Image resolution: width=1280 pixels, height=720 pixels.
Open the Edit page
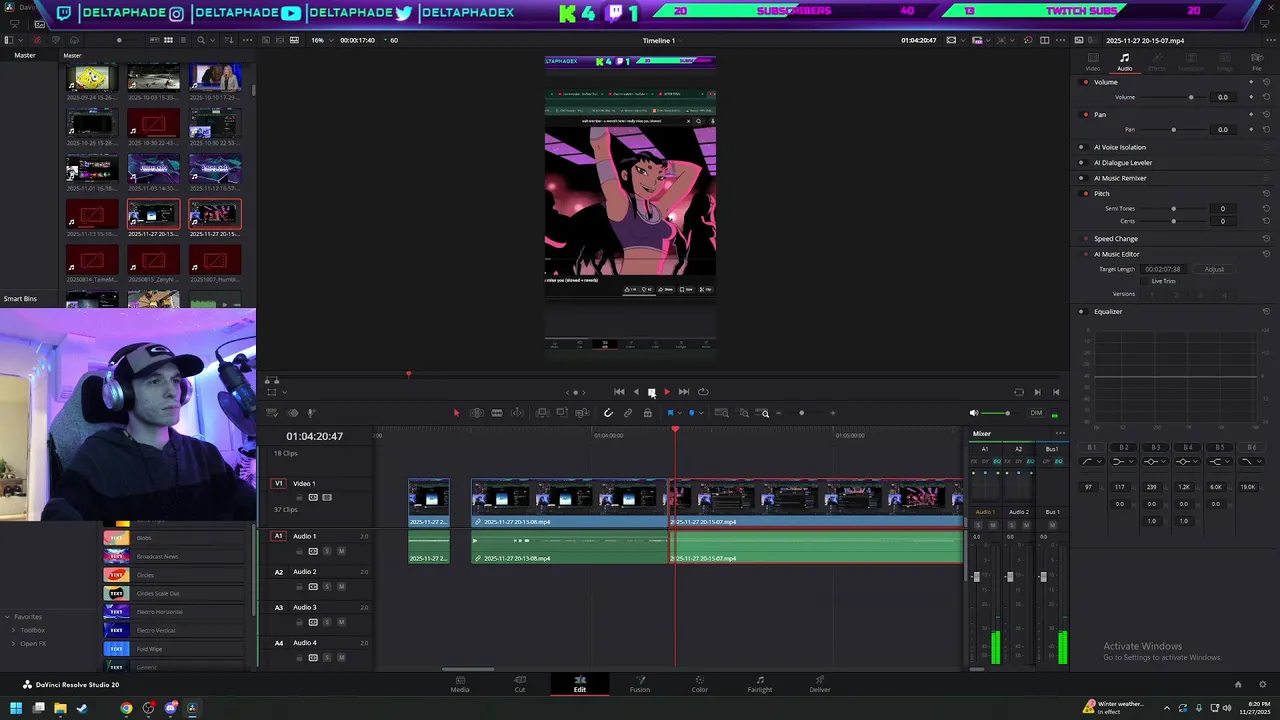coord(580,684)
